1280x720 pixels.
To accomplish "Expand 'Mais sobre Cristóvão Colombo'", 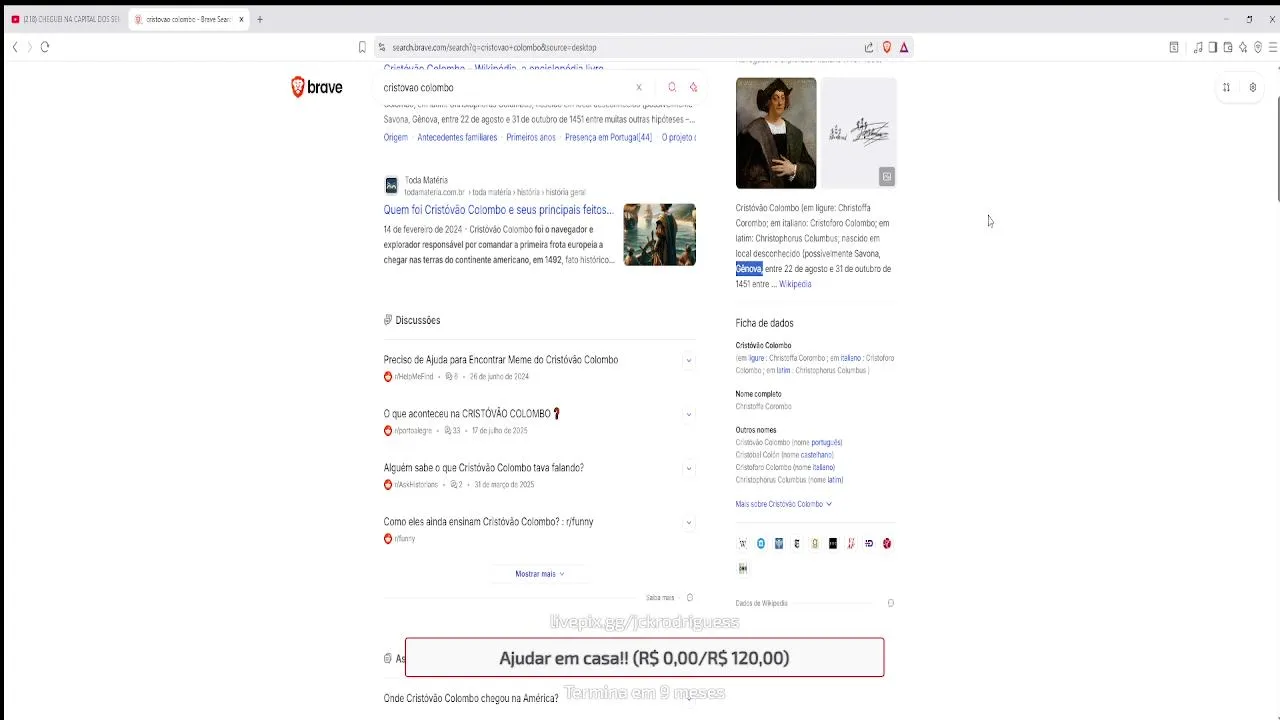I will click(x=784, y=504).
